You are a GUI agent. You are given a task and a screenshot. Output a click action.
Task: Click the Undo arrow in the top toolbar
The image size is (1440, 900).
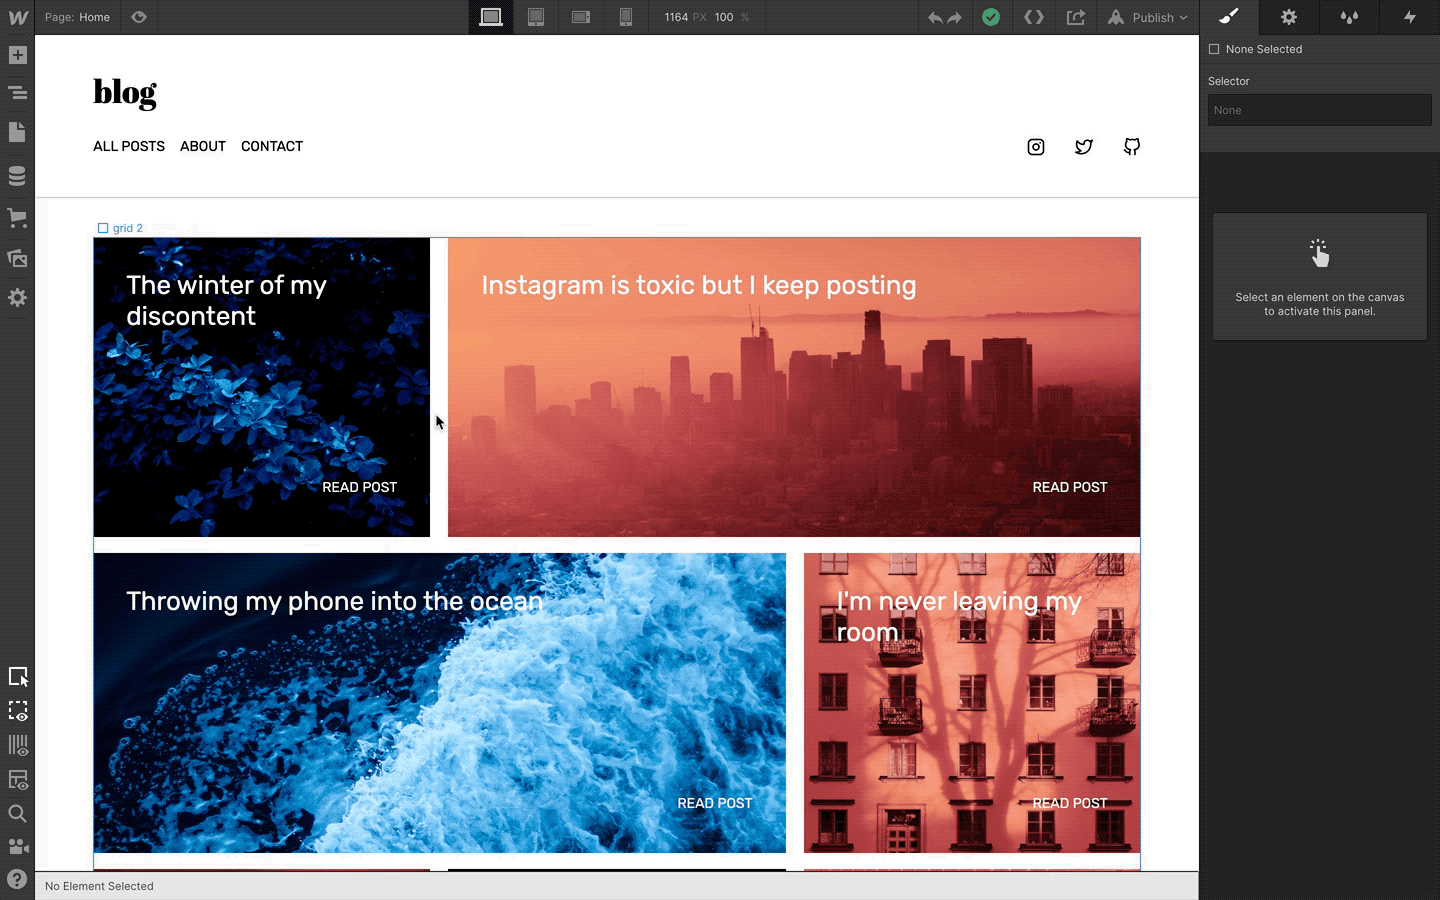click(933, 17)
